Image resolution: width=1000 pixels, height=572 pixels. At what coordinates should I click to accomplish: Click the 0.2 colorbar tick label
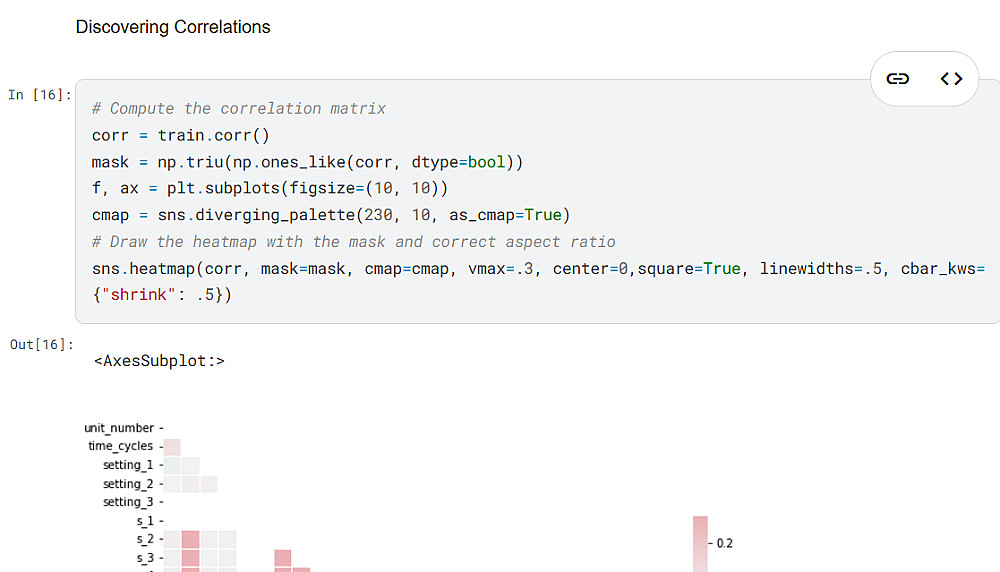pos(724,543)
